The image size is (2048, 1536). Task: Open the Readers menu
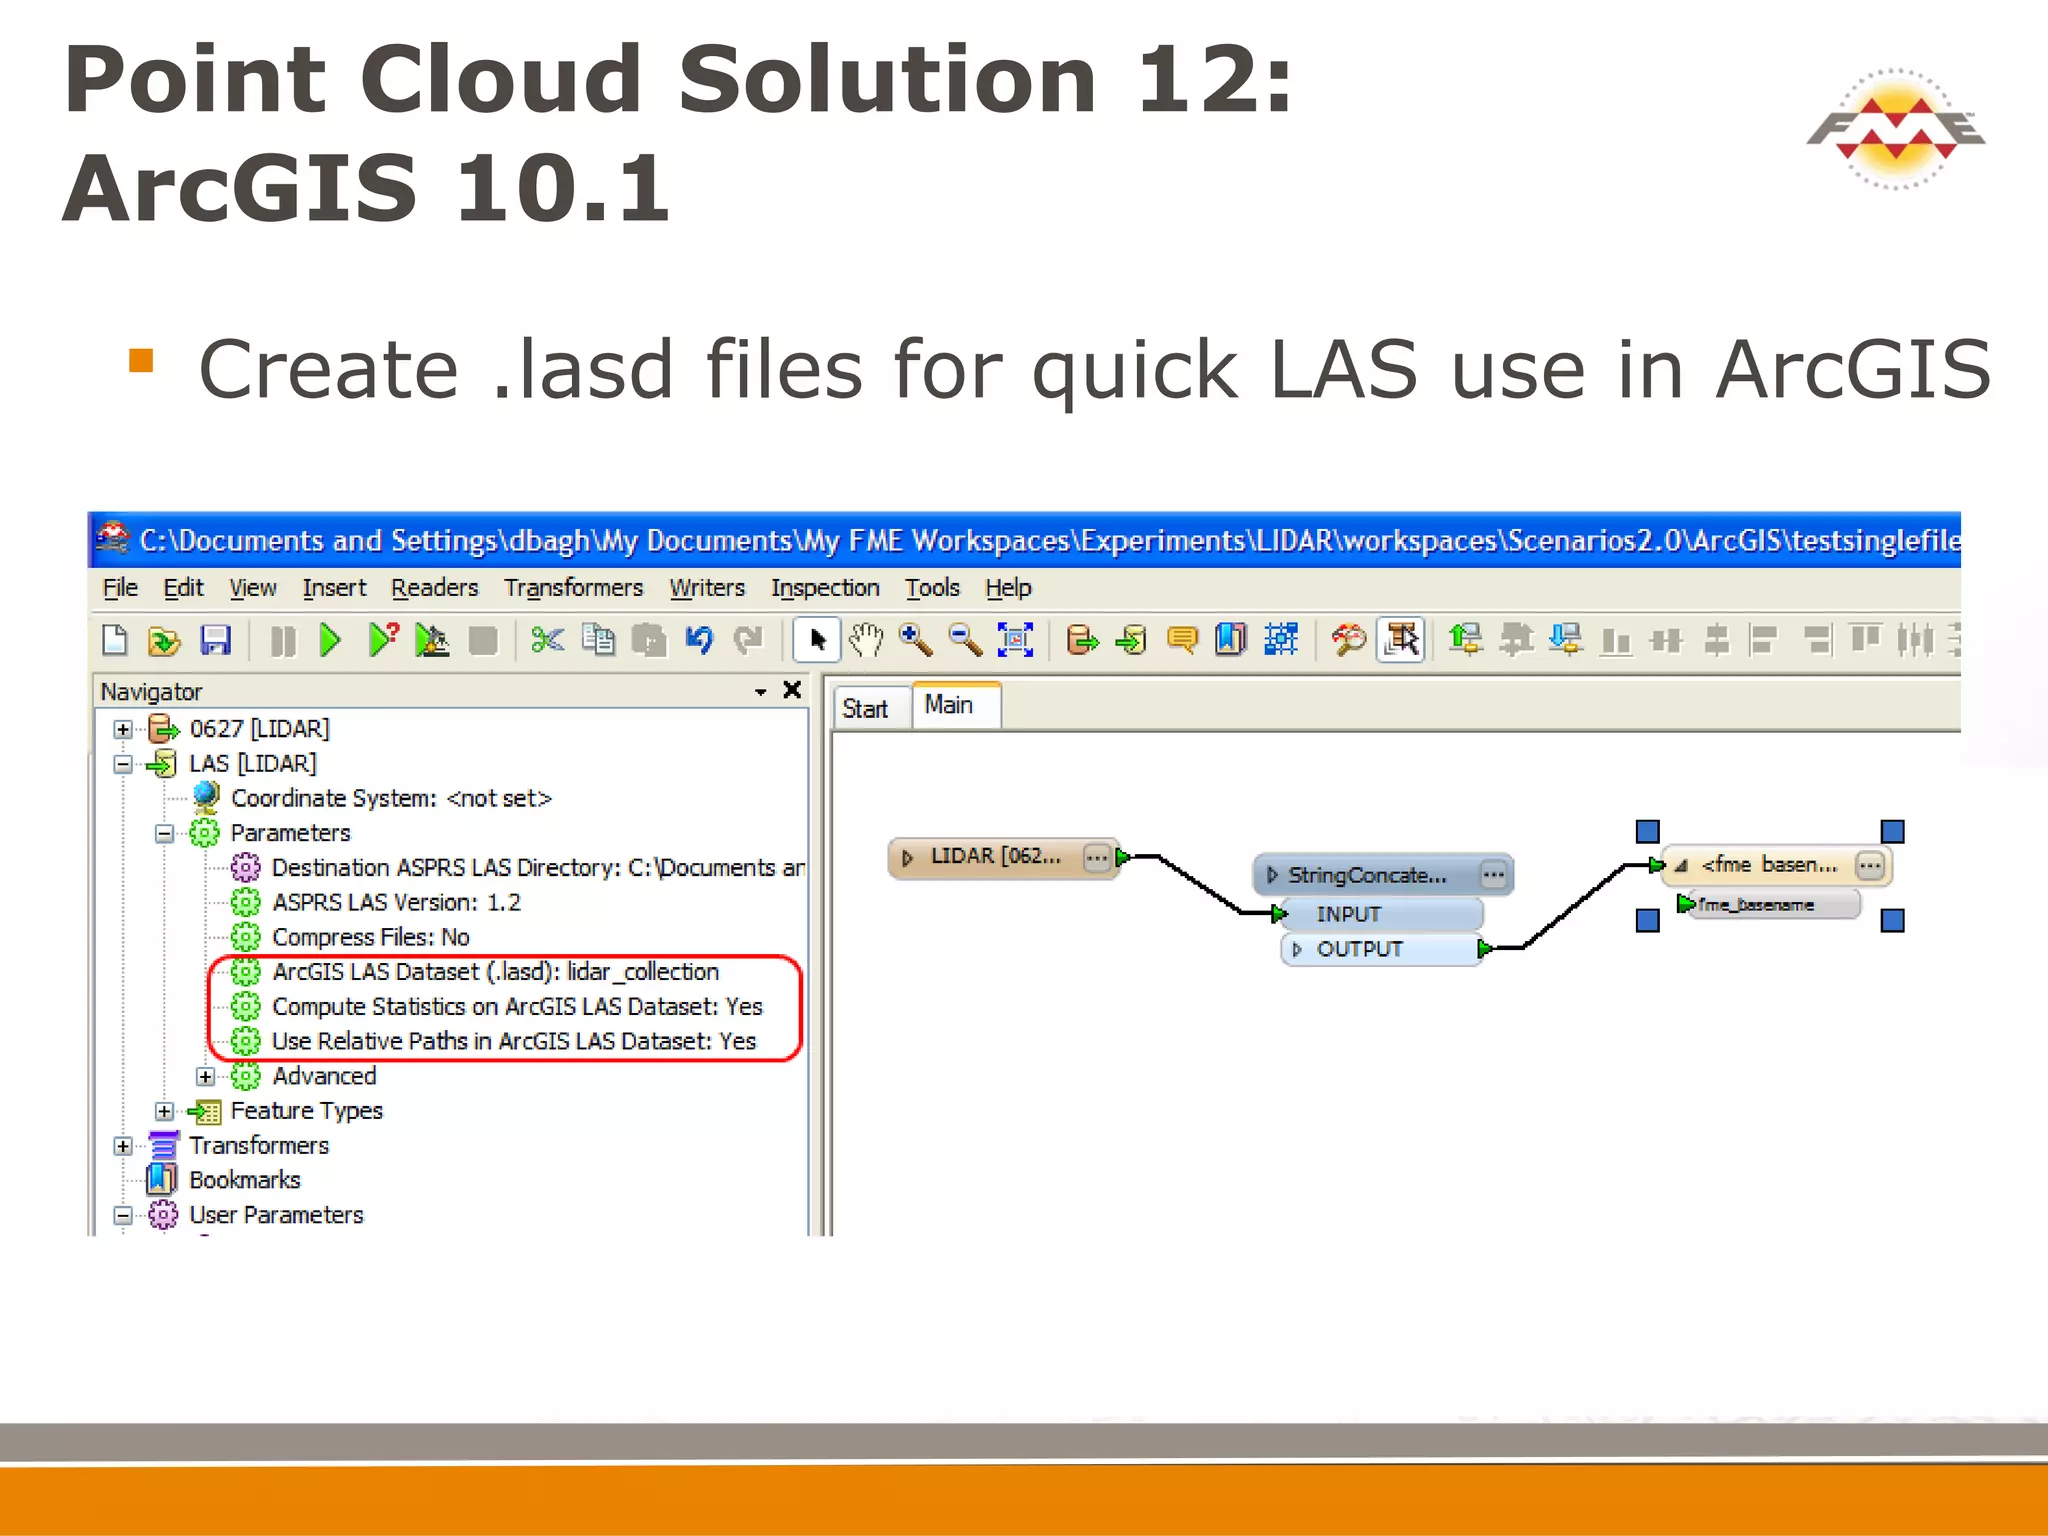435,588
